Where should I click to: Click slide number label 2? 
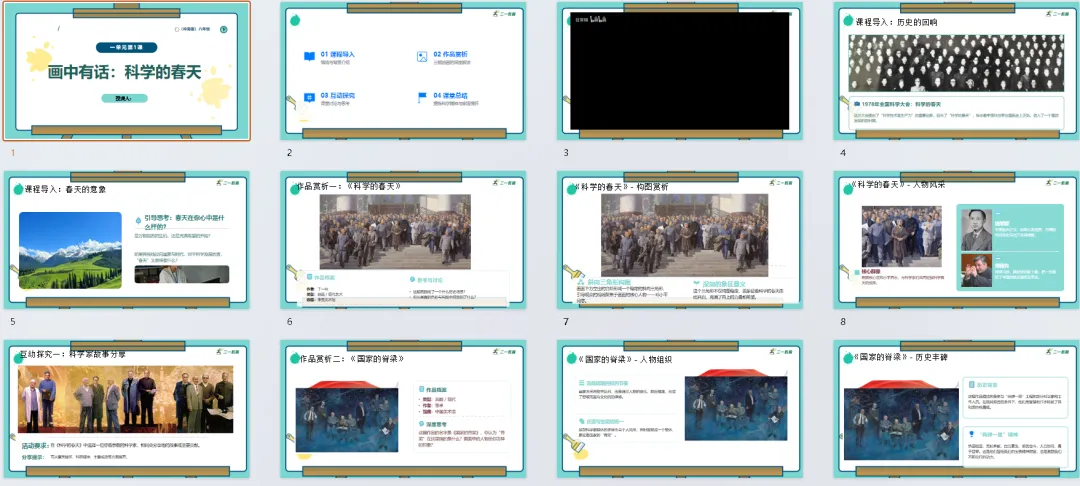(290, 153)
